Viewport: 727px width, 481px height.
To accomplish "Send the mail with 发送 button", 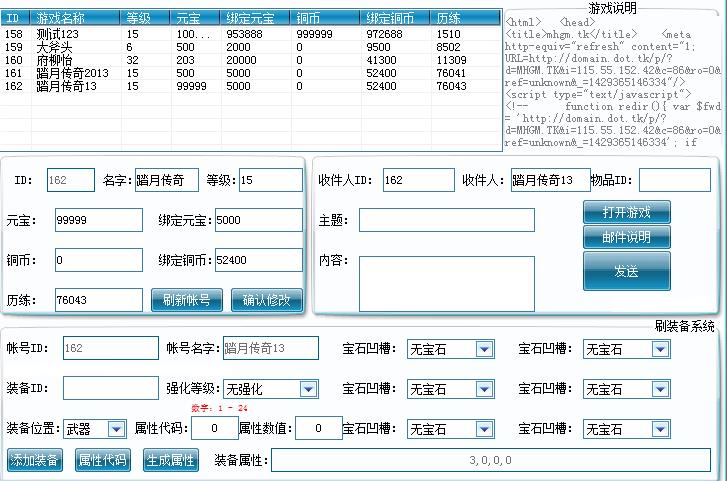I will point(627,271).
